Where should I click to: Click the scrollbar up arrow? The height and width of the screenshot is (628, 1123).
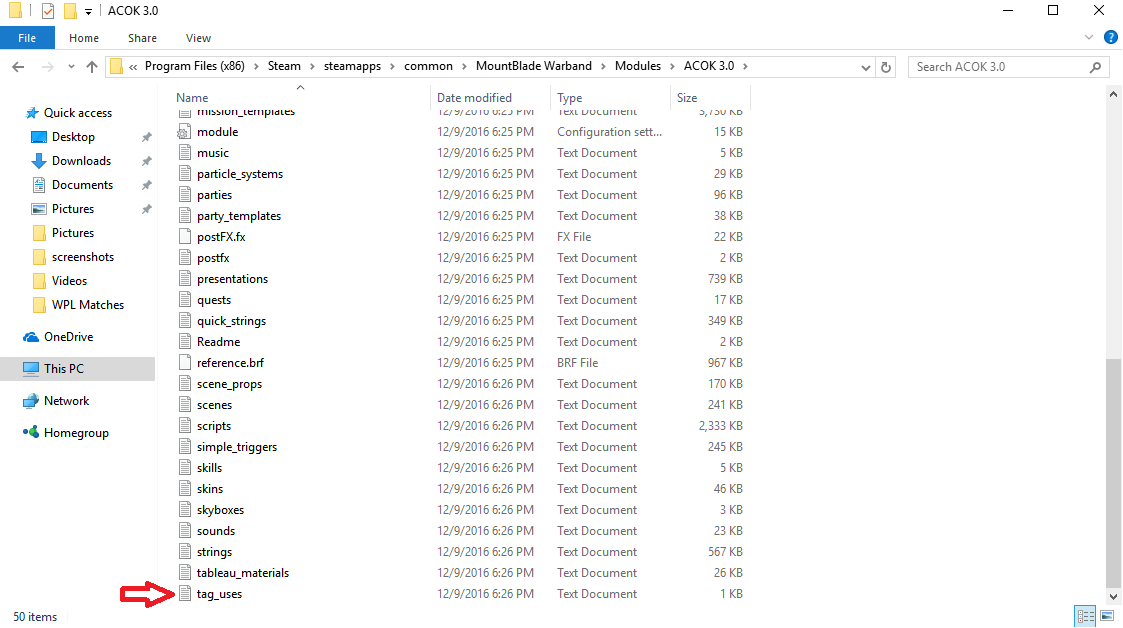(x=1113, y=94)
